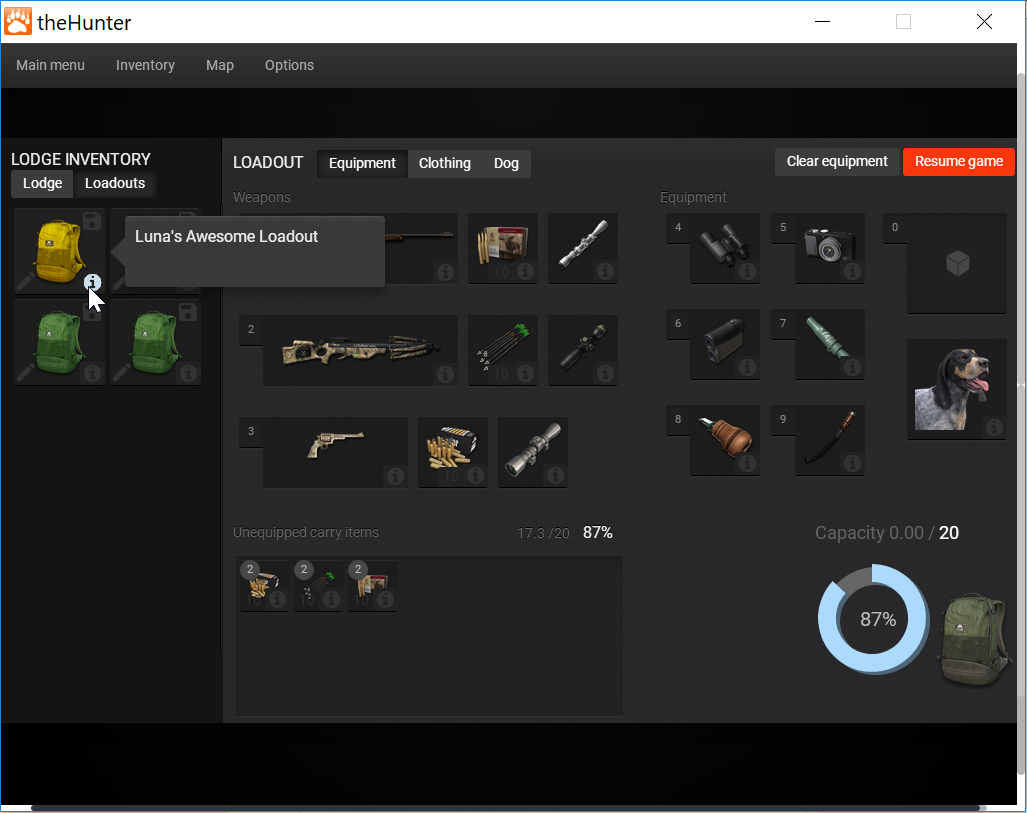The height and width of the screenshot is (813, 1027).
Task: Select the yellow backpack loadout
Action: pyautogui.click(x=60, y=252)
